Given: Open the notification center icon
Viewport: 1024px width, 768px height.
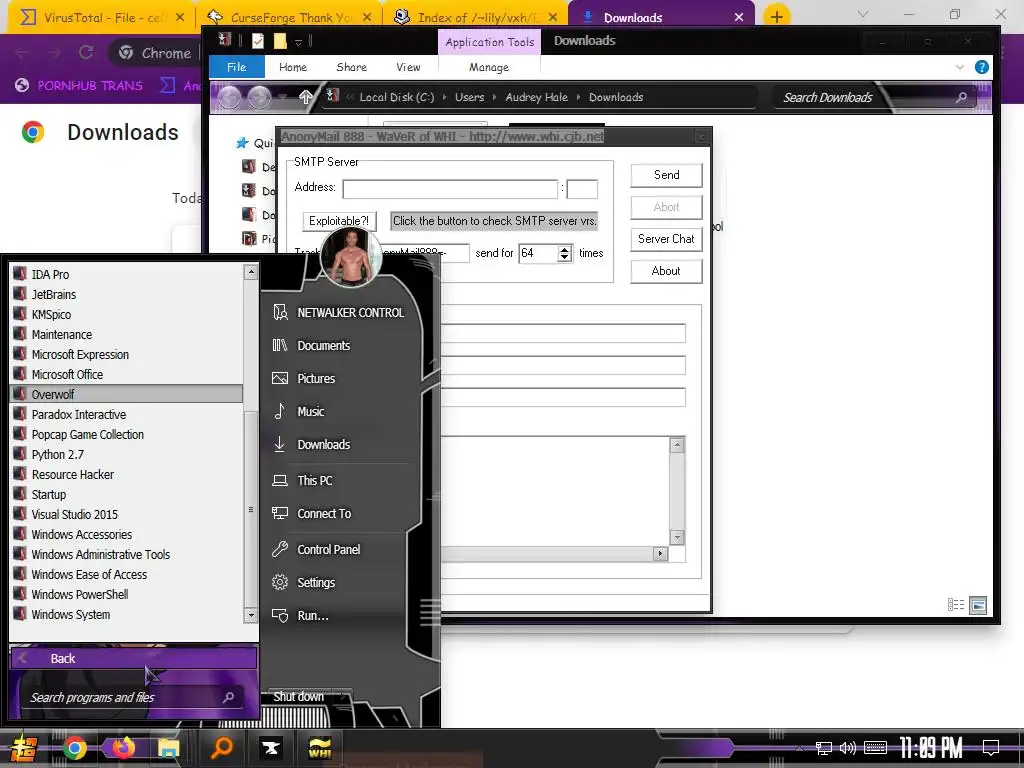Looking at the screenshot, I should (991, 747).
